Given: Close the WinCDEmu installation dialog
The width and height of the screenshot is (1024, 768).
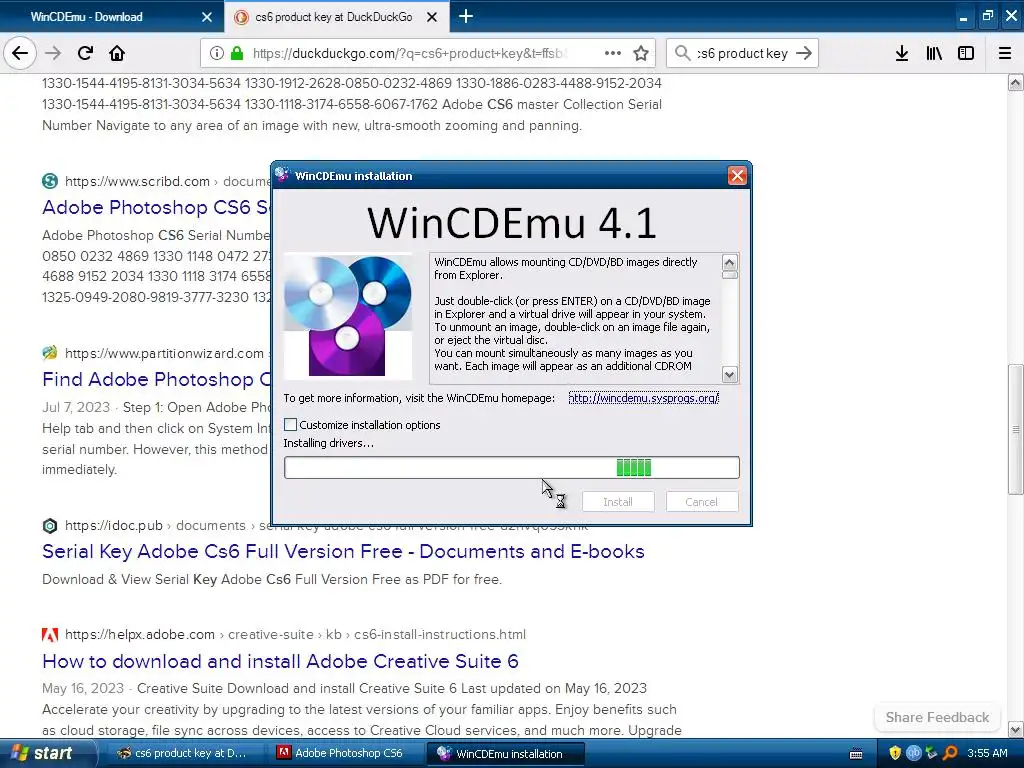Looking at the screenshot, I should 737,176.
